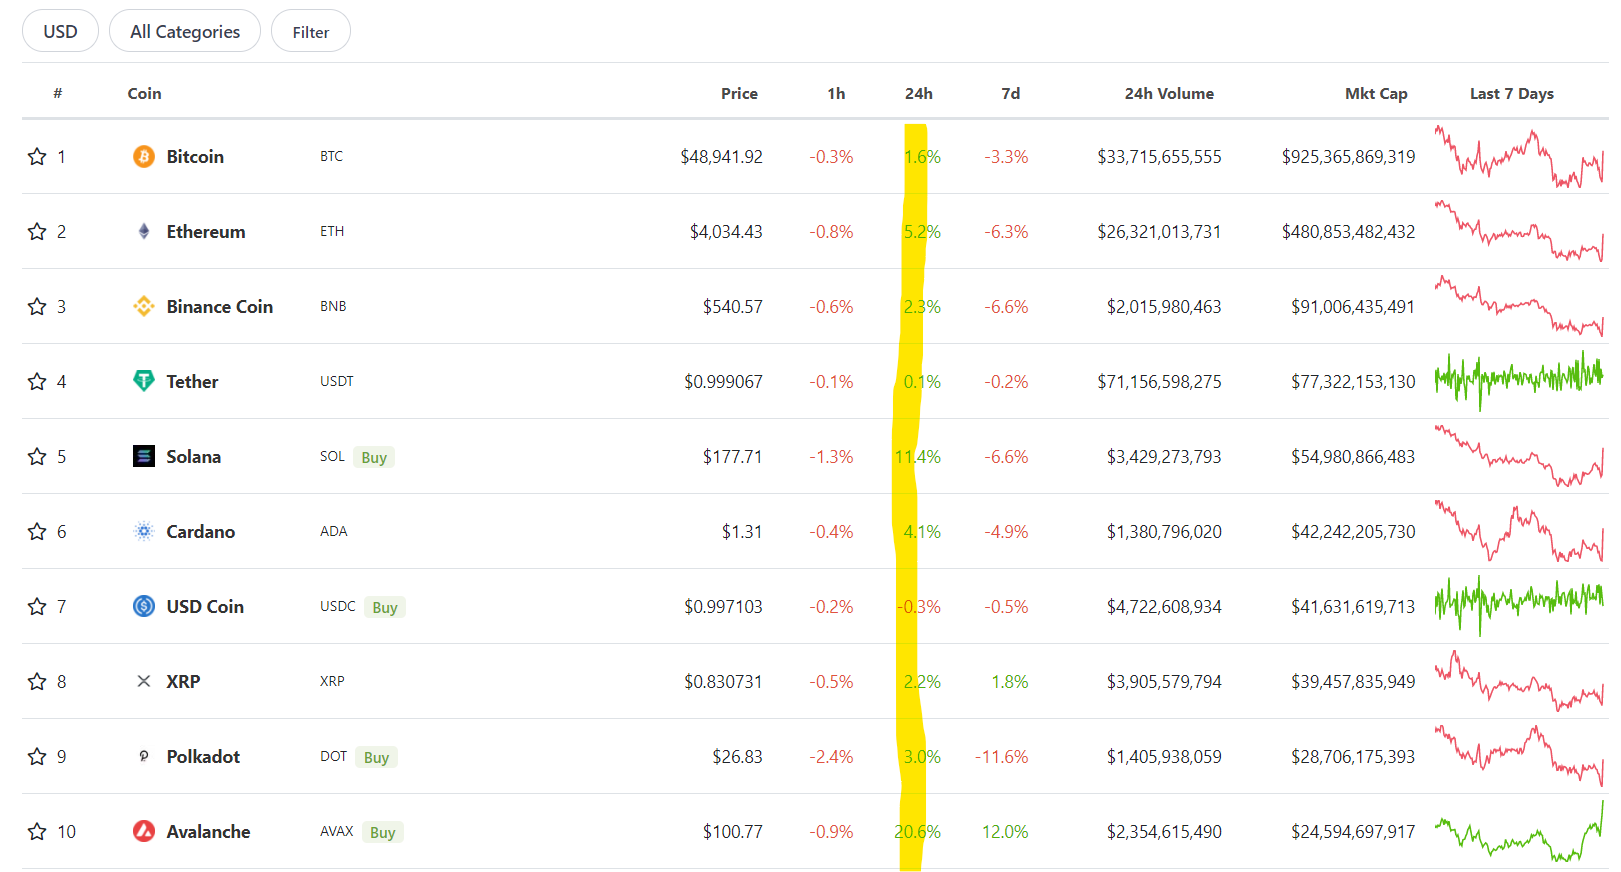The width and height of the screenshot is (1621, 872).
Task: Click the Avalanche logo icon
Action: 144,831
